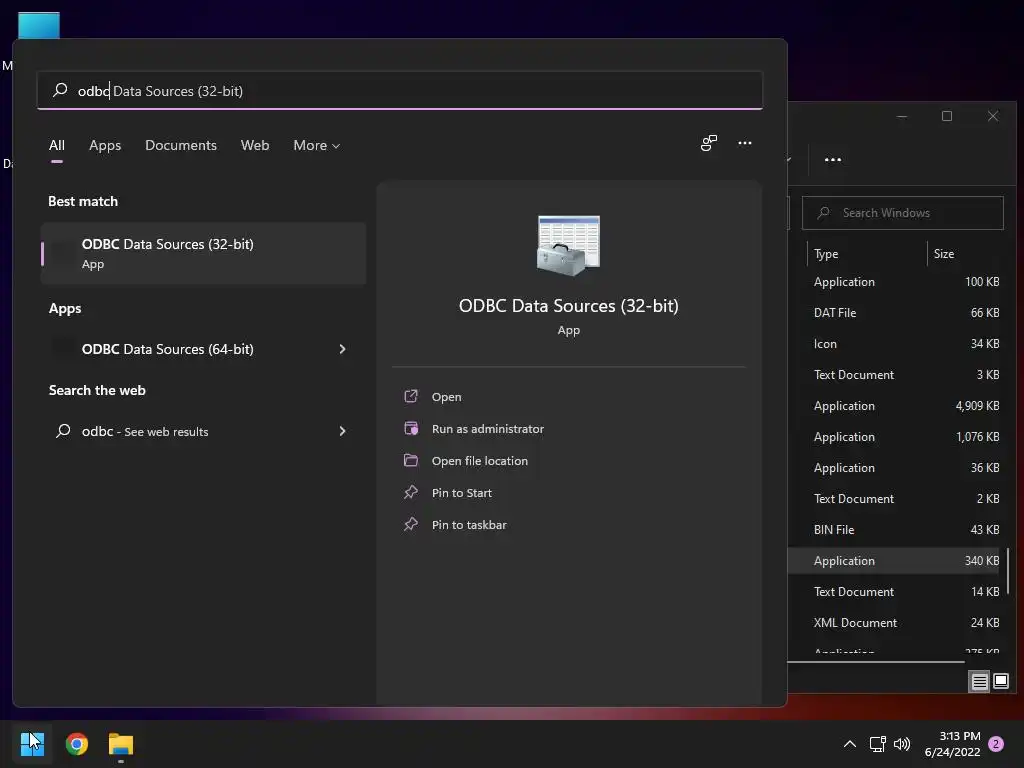This screenshot has height=768, width=1024.
Task: Switch to the All tab
Action: pyautogui.click(x=57, y=145)
